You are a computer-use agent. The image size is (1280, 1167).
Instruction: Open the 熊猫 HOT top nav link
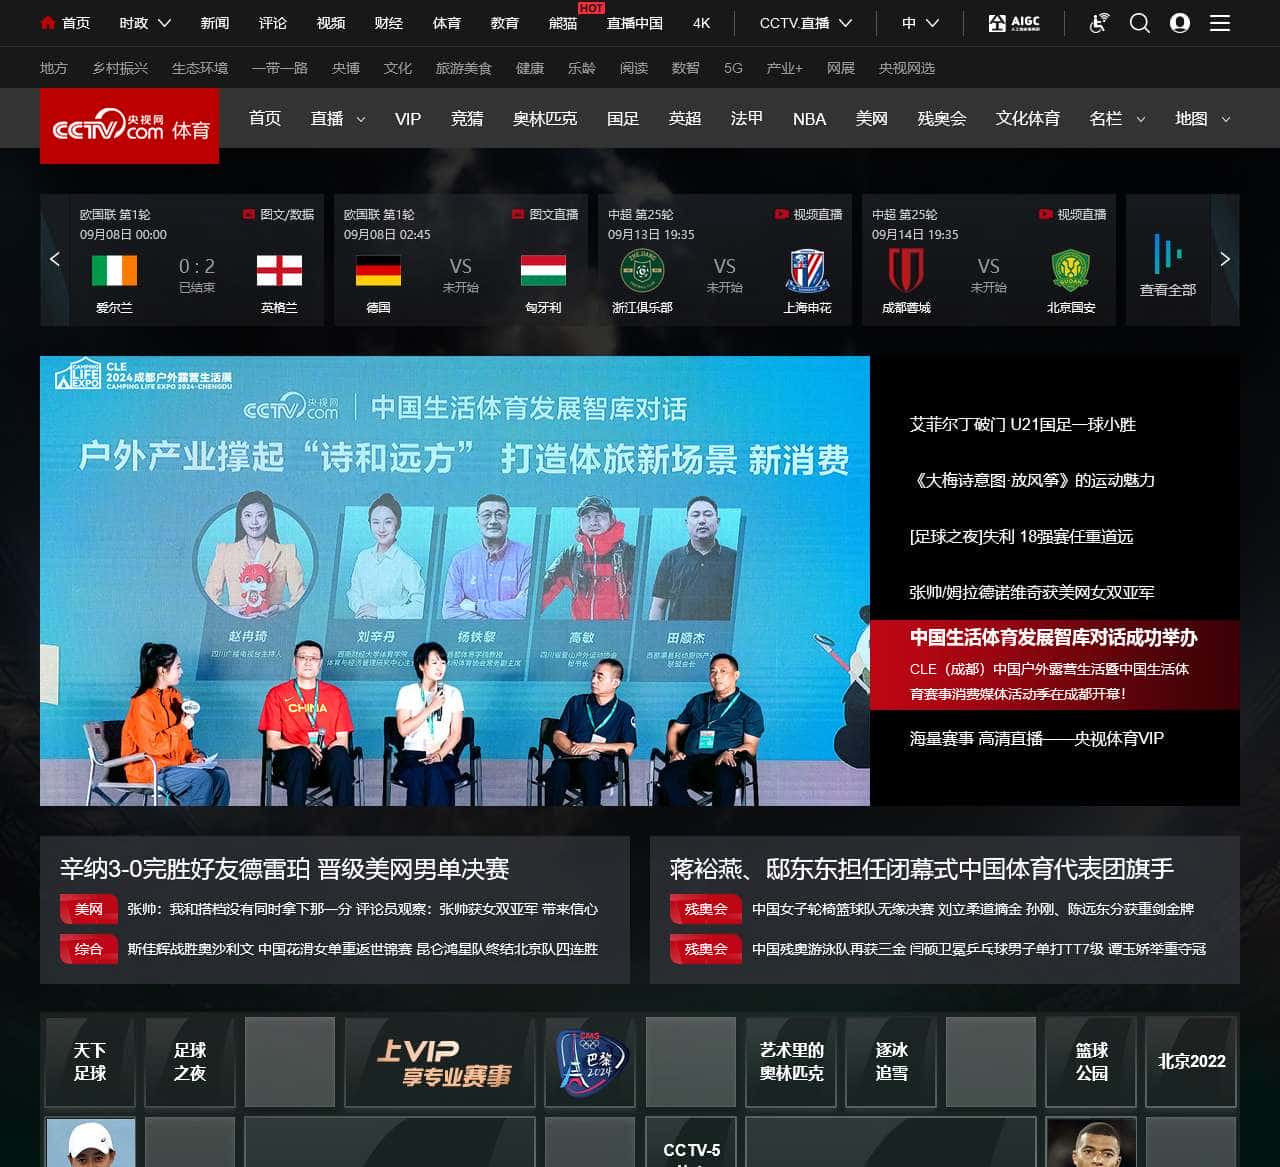(x=563, y=22)
